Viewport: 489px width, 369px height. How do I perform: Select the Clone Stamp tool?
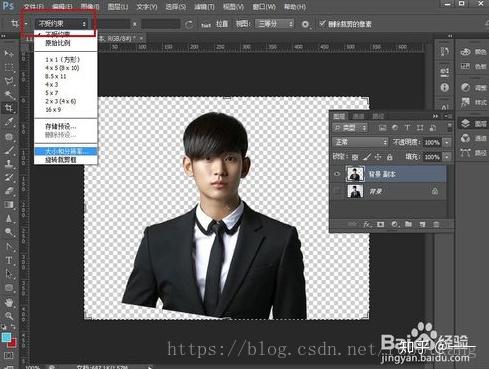9,163
